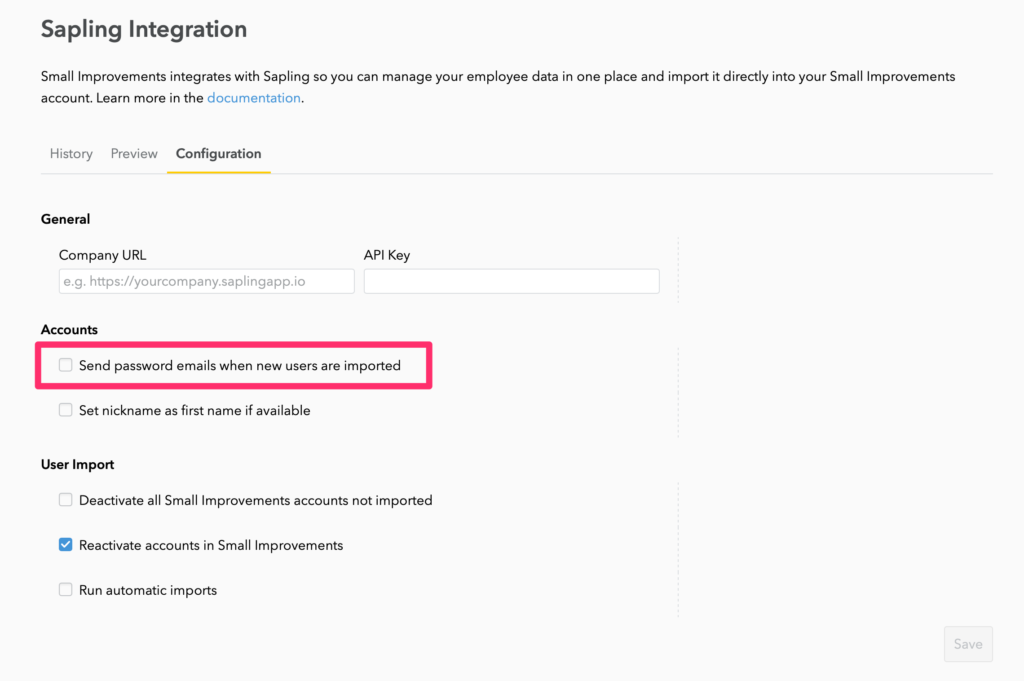Switch to the History tab

[71, 153]
